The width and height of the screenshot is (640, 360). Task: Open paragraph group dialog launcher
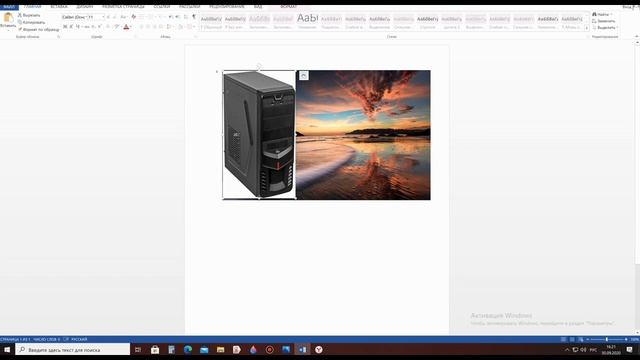pyautogui.click(x=196, y=37)
